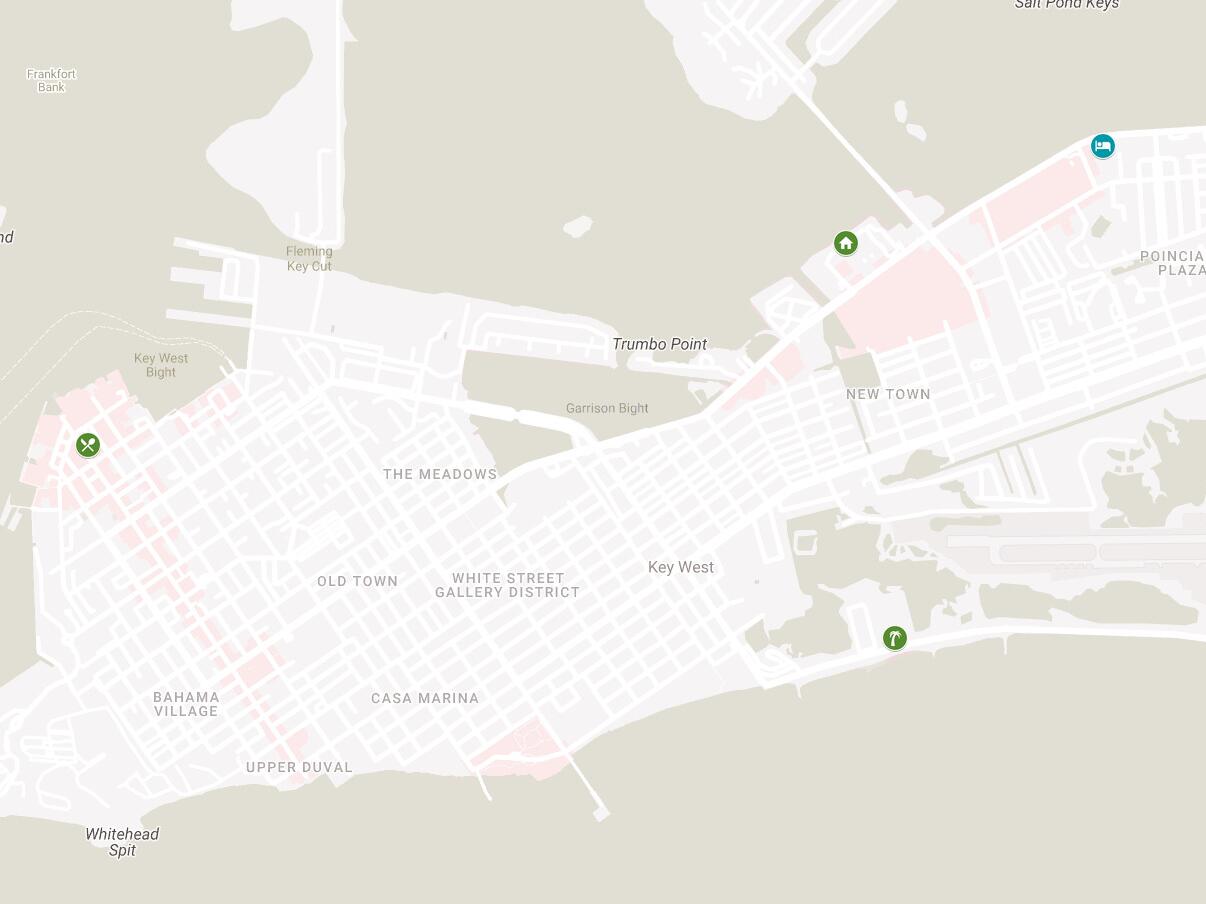Image resolution: width=1206 pixels, height=904 pixels.
Task: Select the New Town label
Action: tap(888, 394)
